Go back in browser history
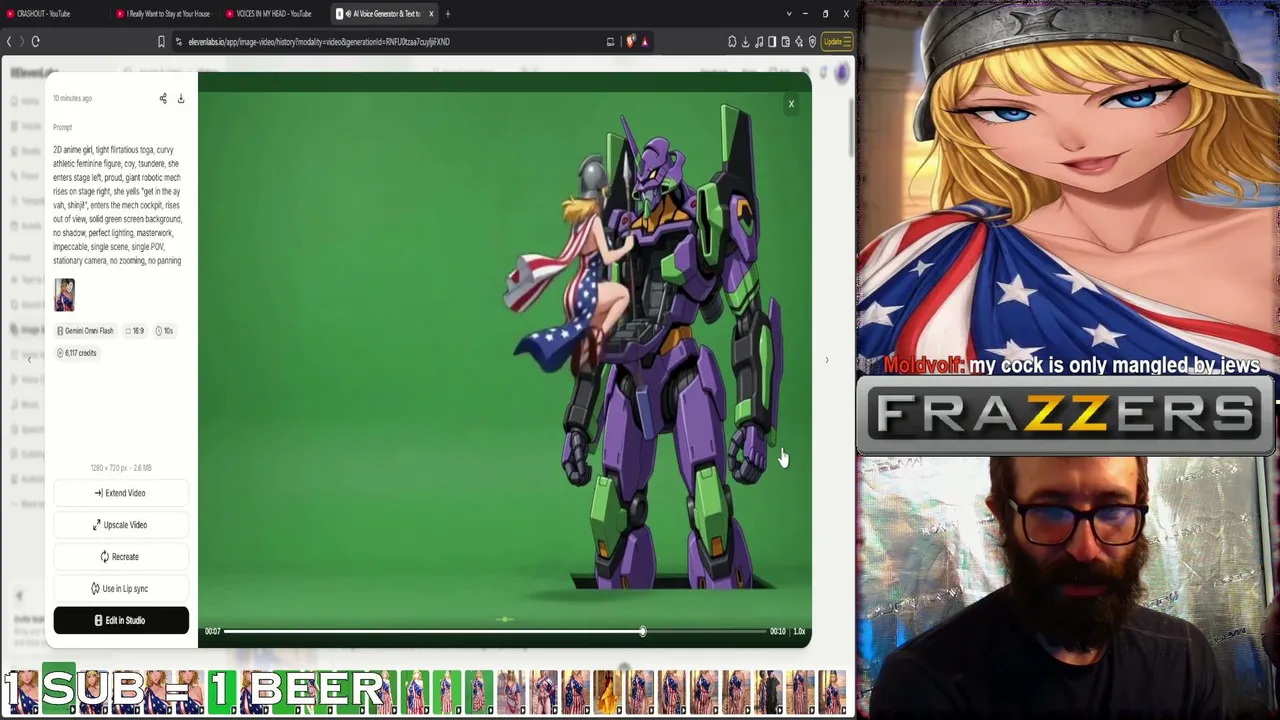1280x720 pixels. pos(9,41)
